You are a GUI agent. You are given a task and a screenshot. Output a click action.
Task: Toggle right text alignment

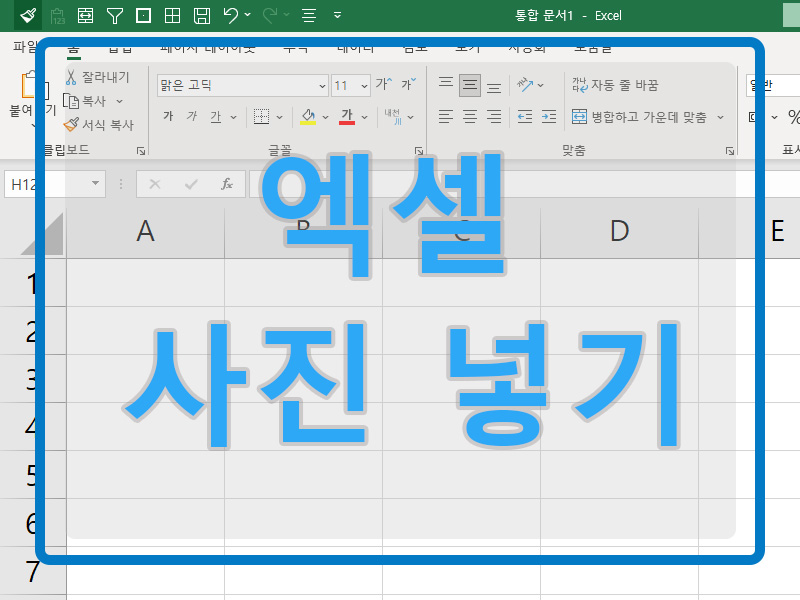494,117
